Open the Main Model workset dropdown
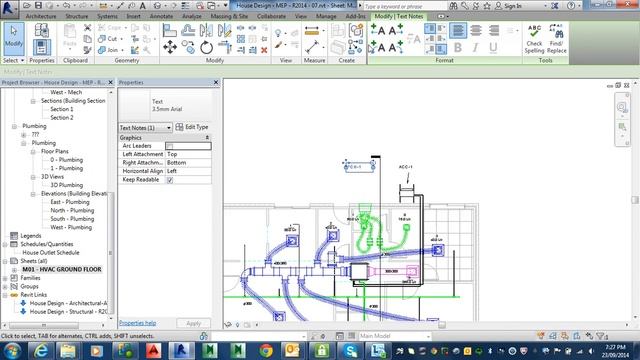Screen dimensions: 640x360 tap(394, 336)
